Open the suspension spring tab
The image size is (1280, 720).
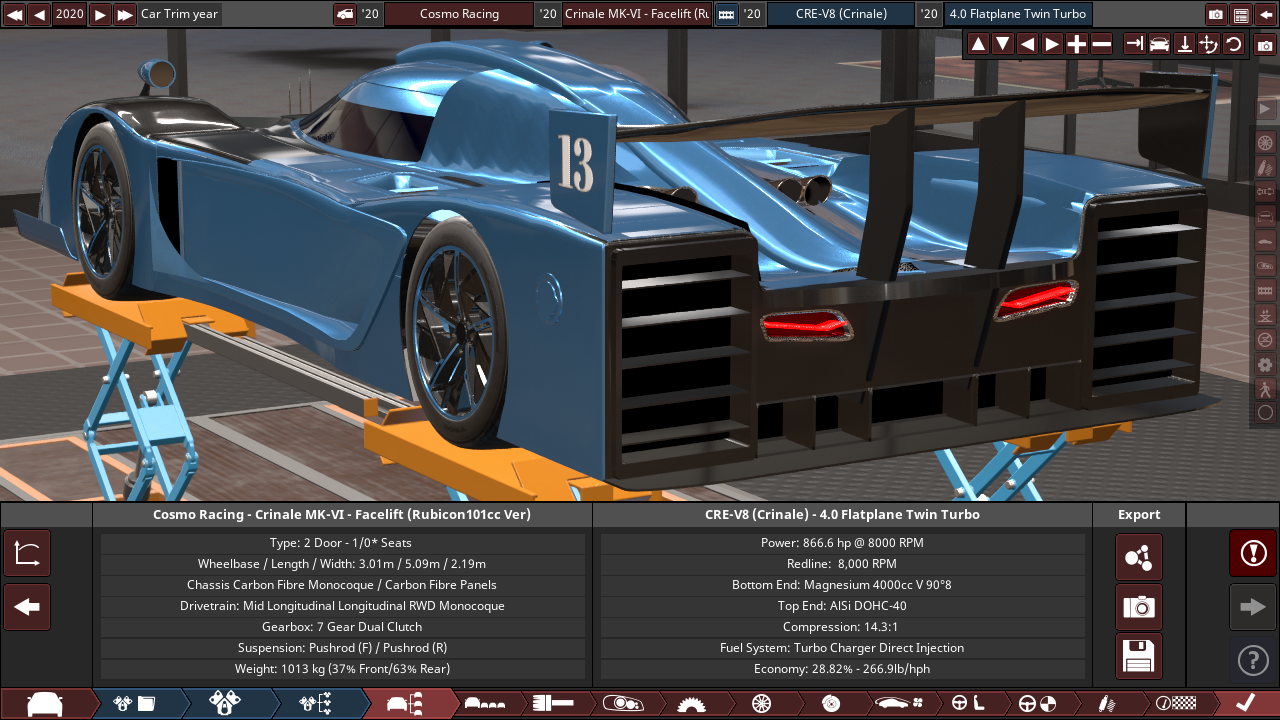pyautogui.click(x=1107, y=704)
